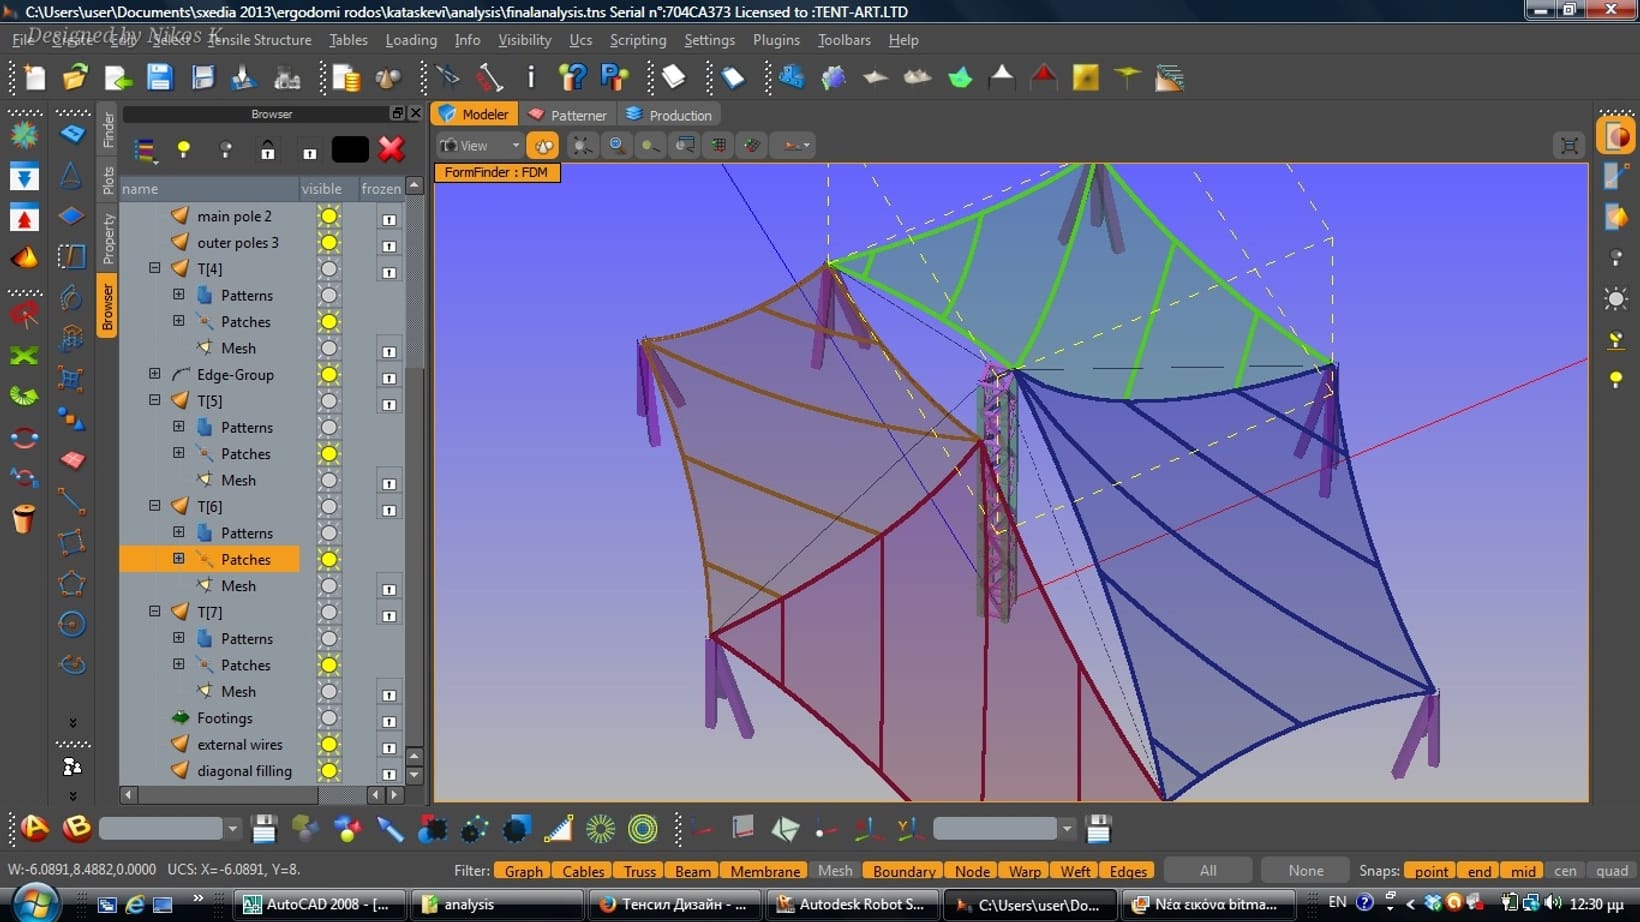Open the View dropdown in modeler
This screenshot has width=1640, height=922.
pos(480,146)
